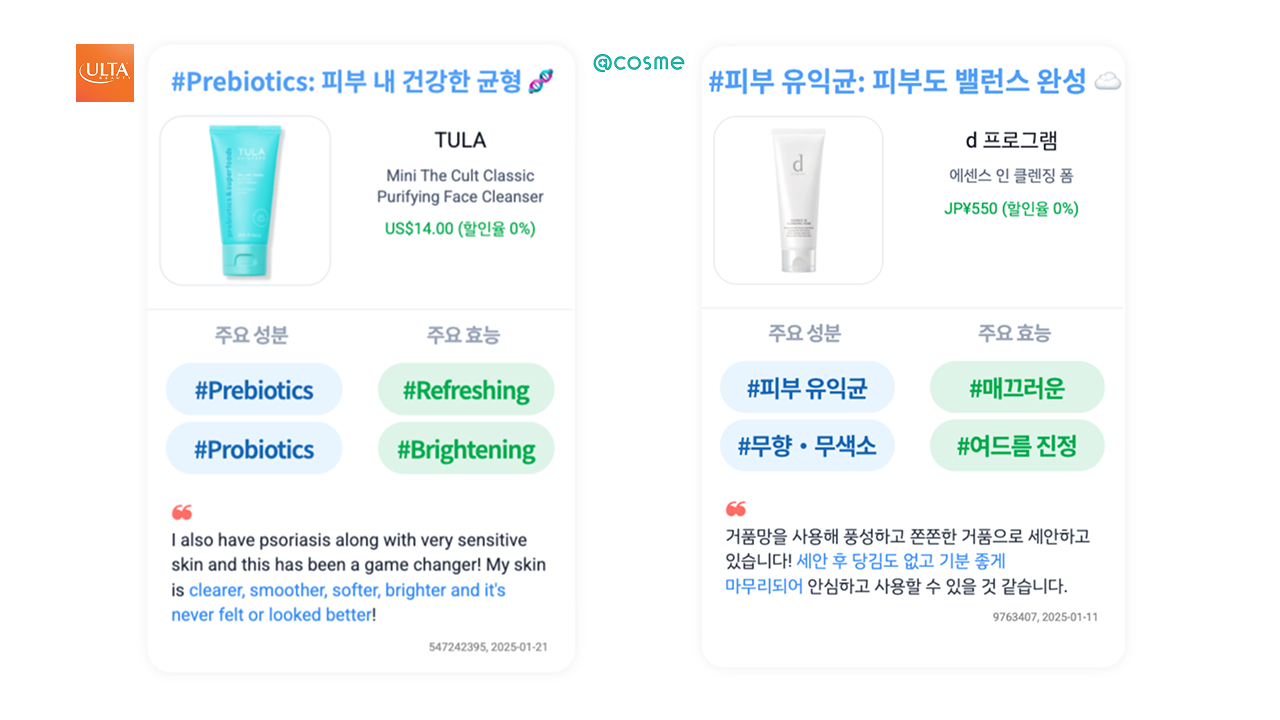Select the #여드름 진정 effect tag
Viewport: 1280px width, 720px height.
1017,445
